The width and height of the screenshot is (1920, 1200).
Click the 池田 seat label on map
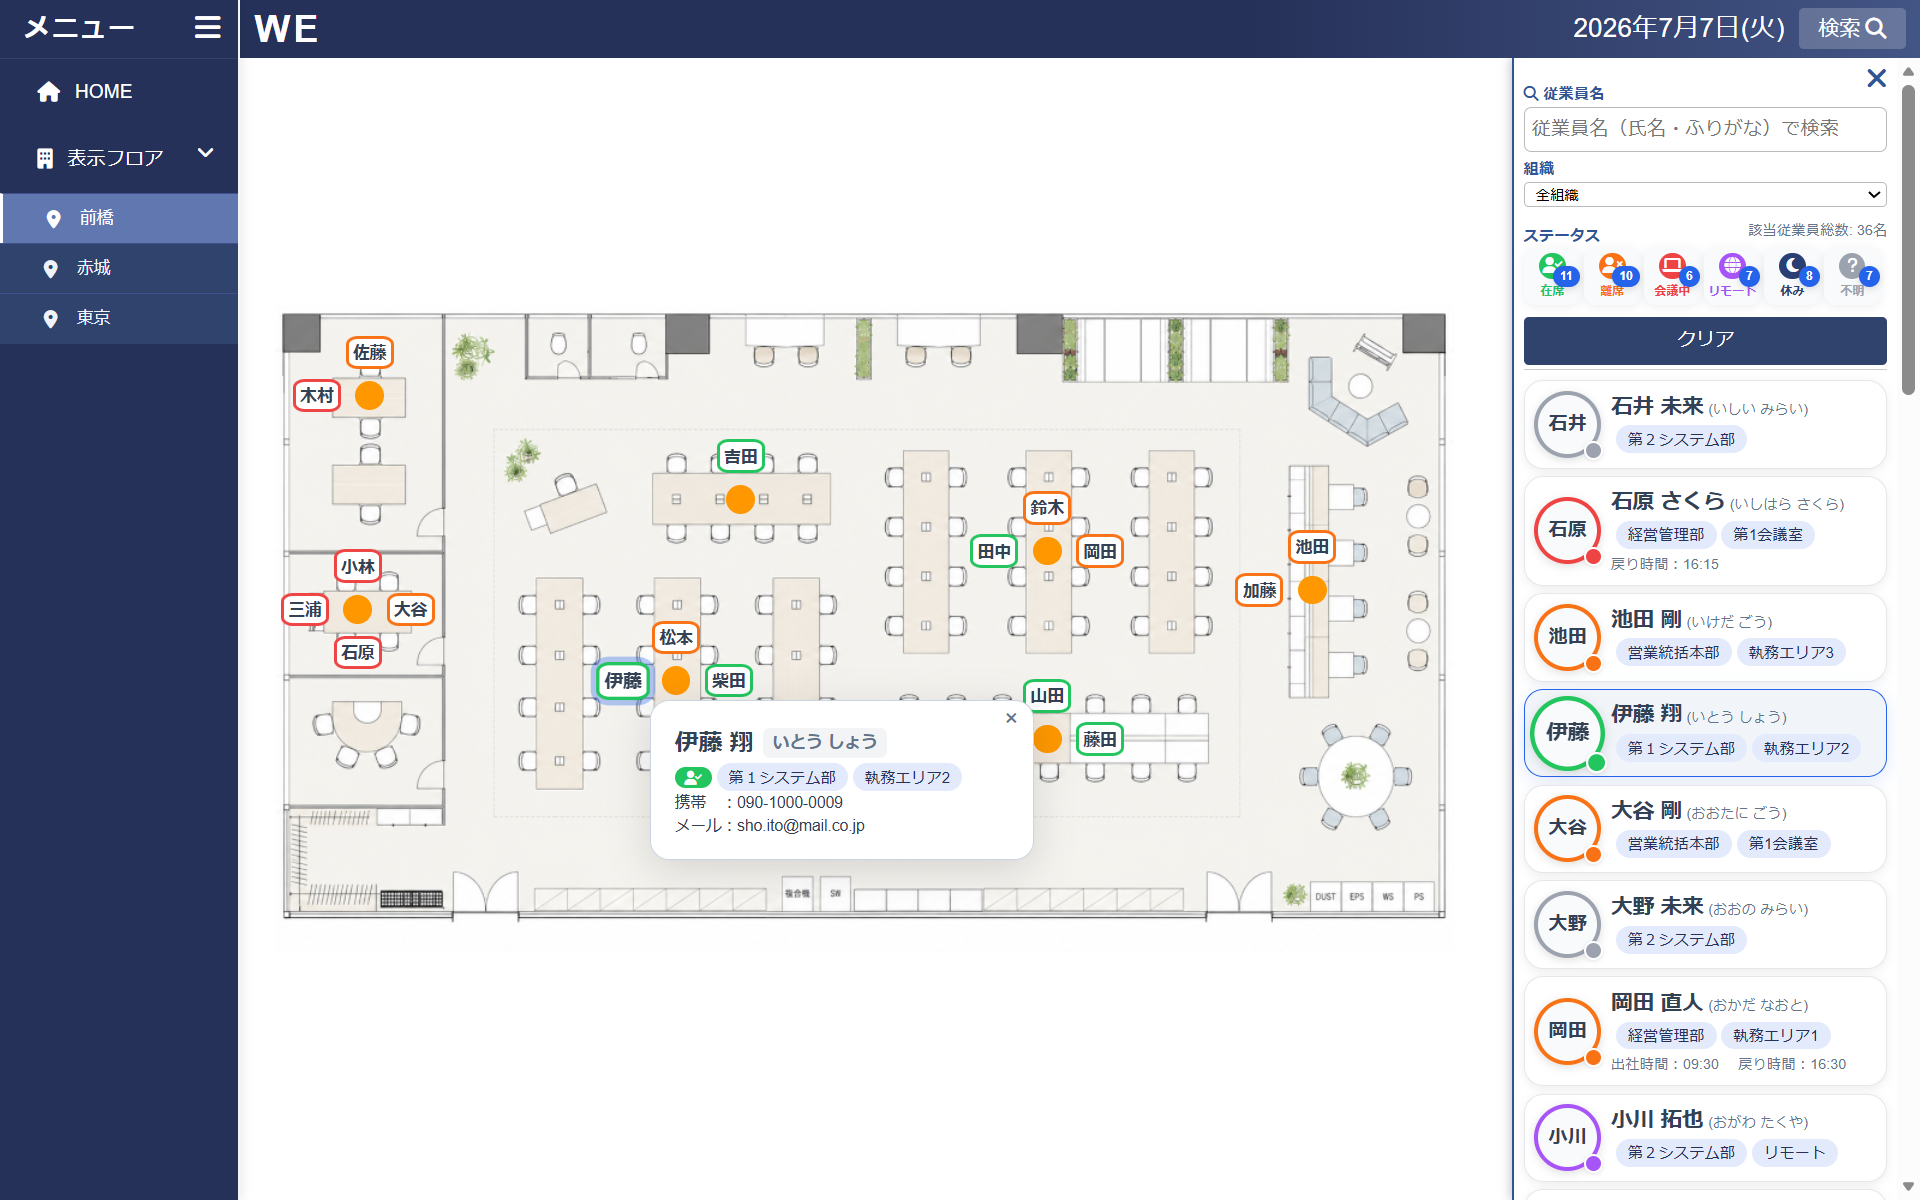click(1312, 547)
